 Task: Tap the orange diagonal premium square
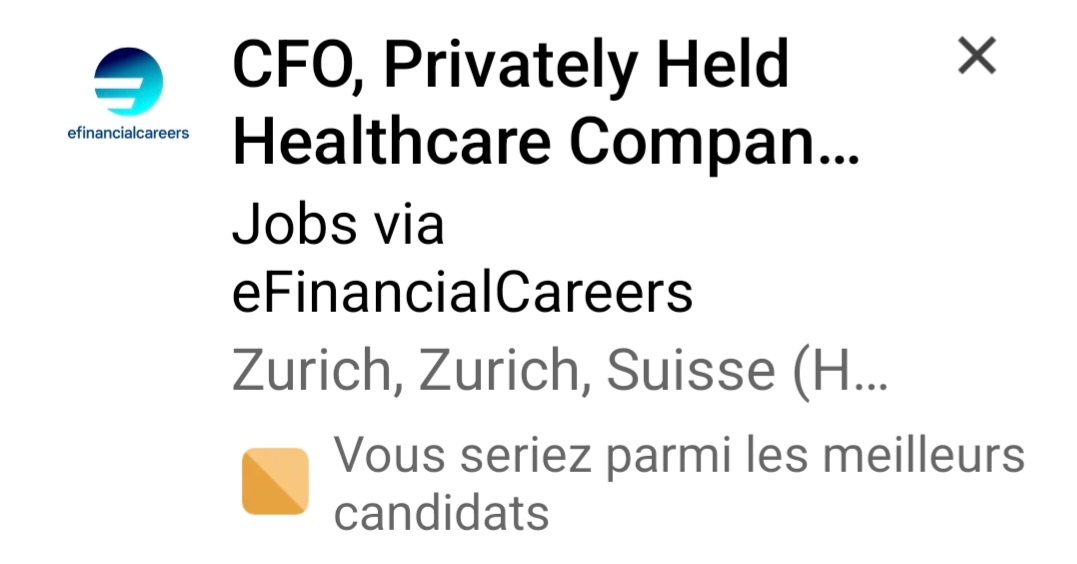(x=275, y=481)
